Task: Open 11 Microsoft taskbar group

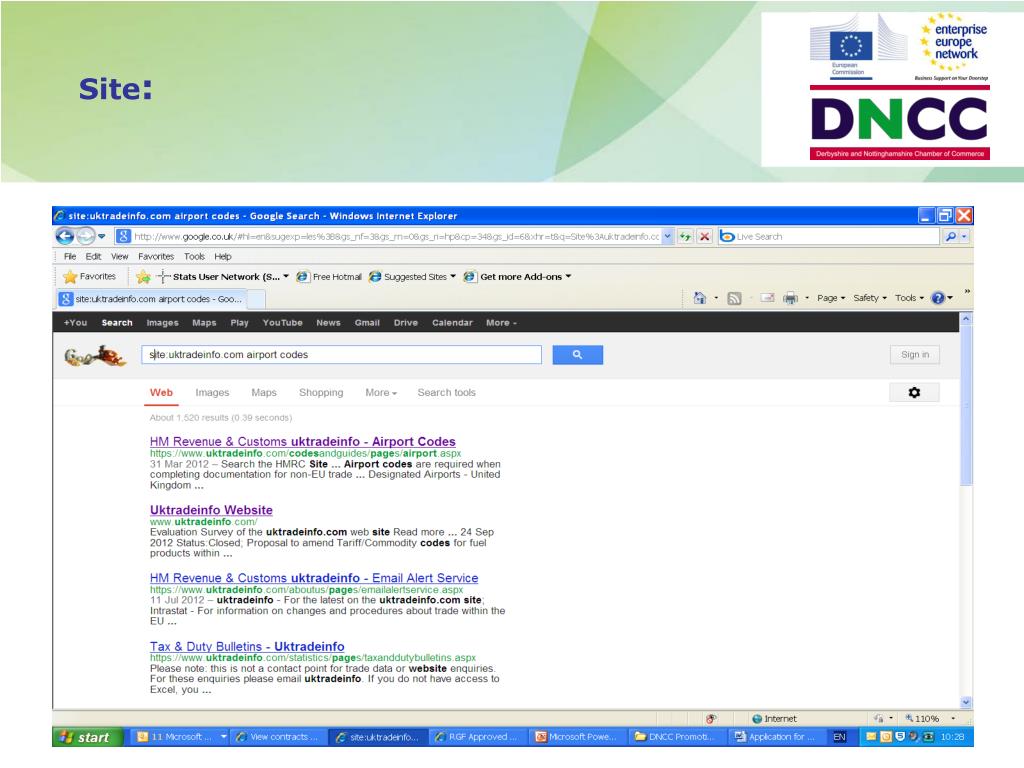Action: (x=180, y=737)
